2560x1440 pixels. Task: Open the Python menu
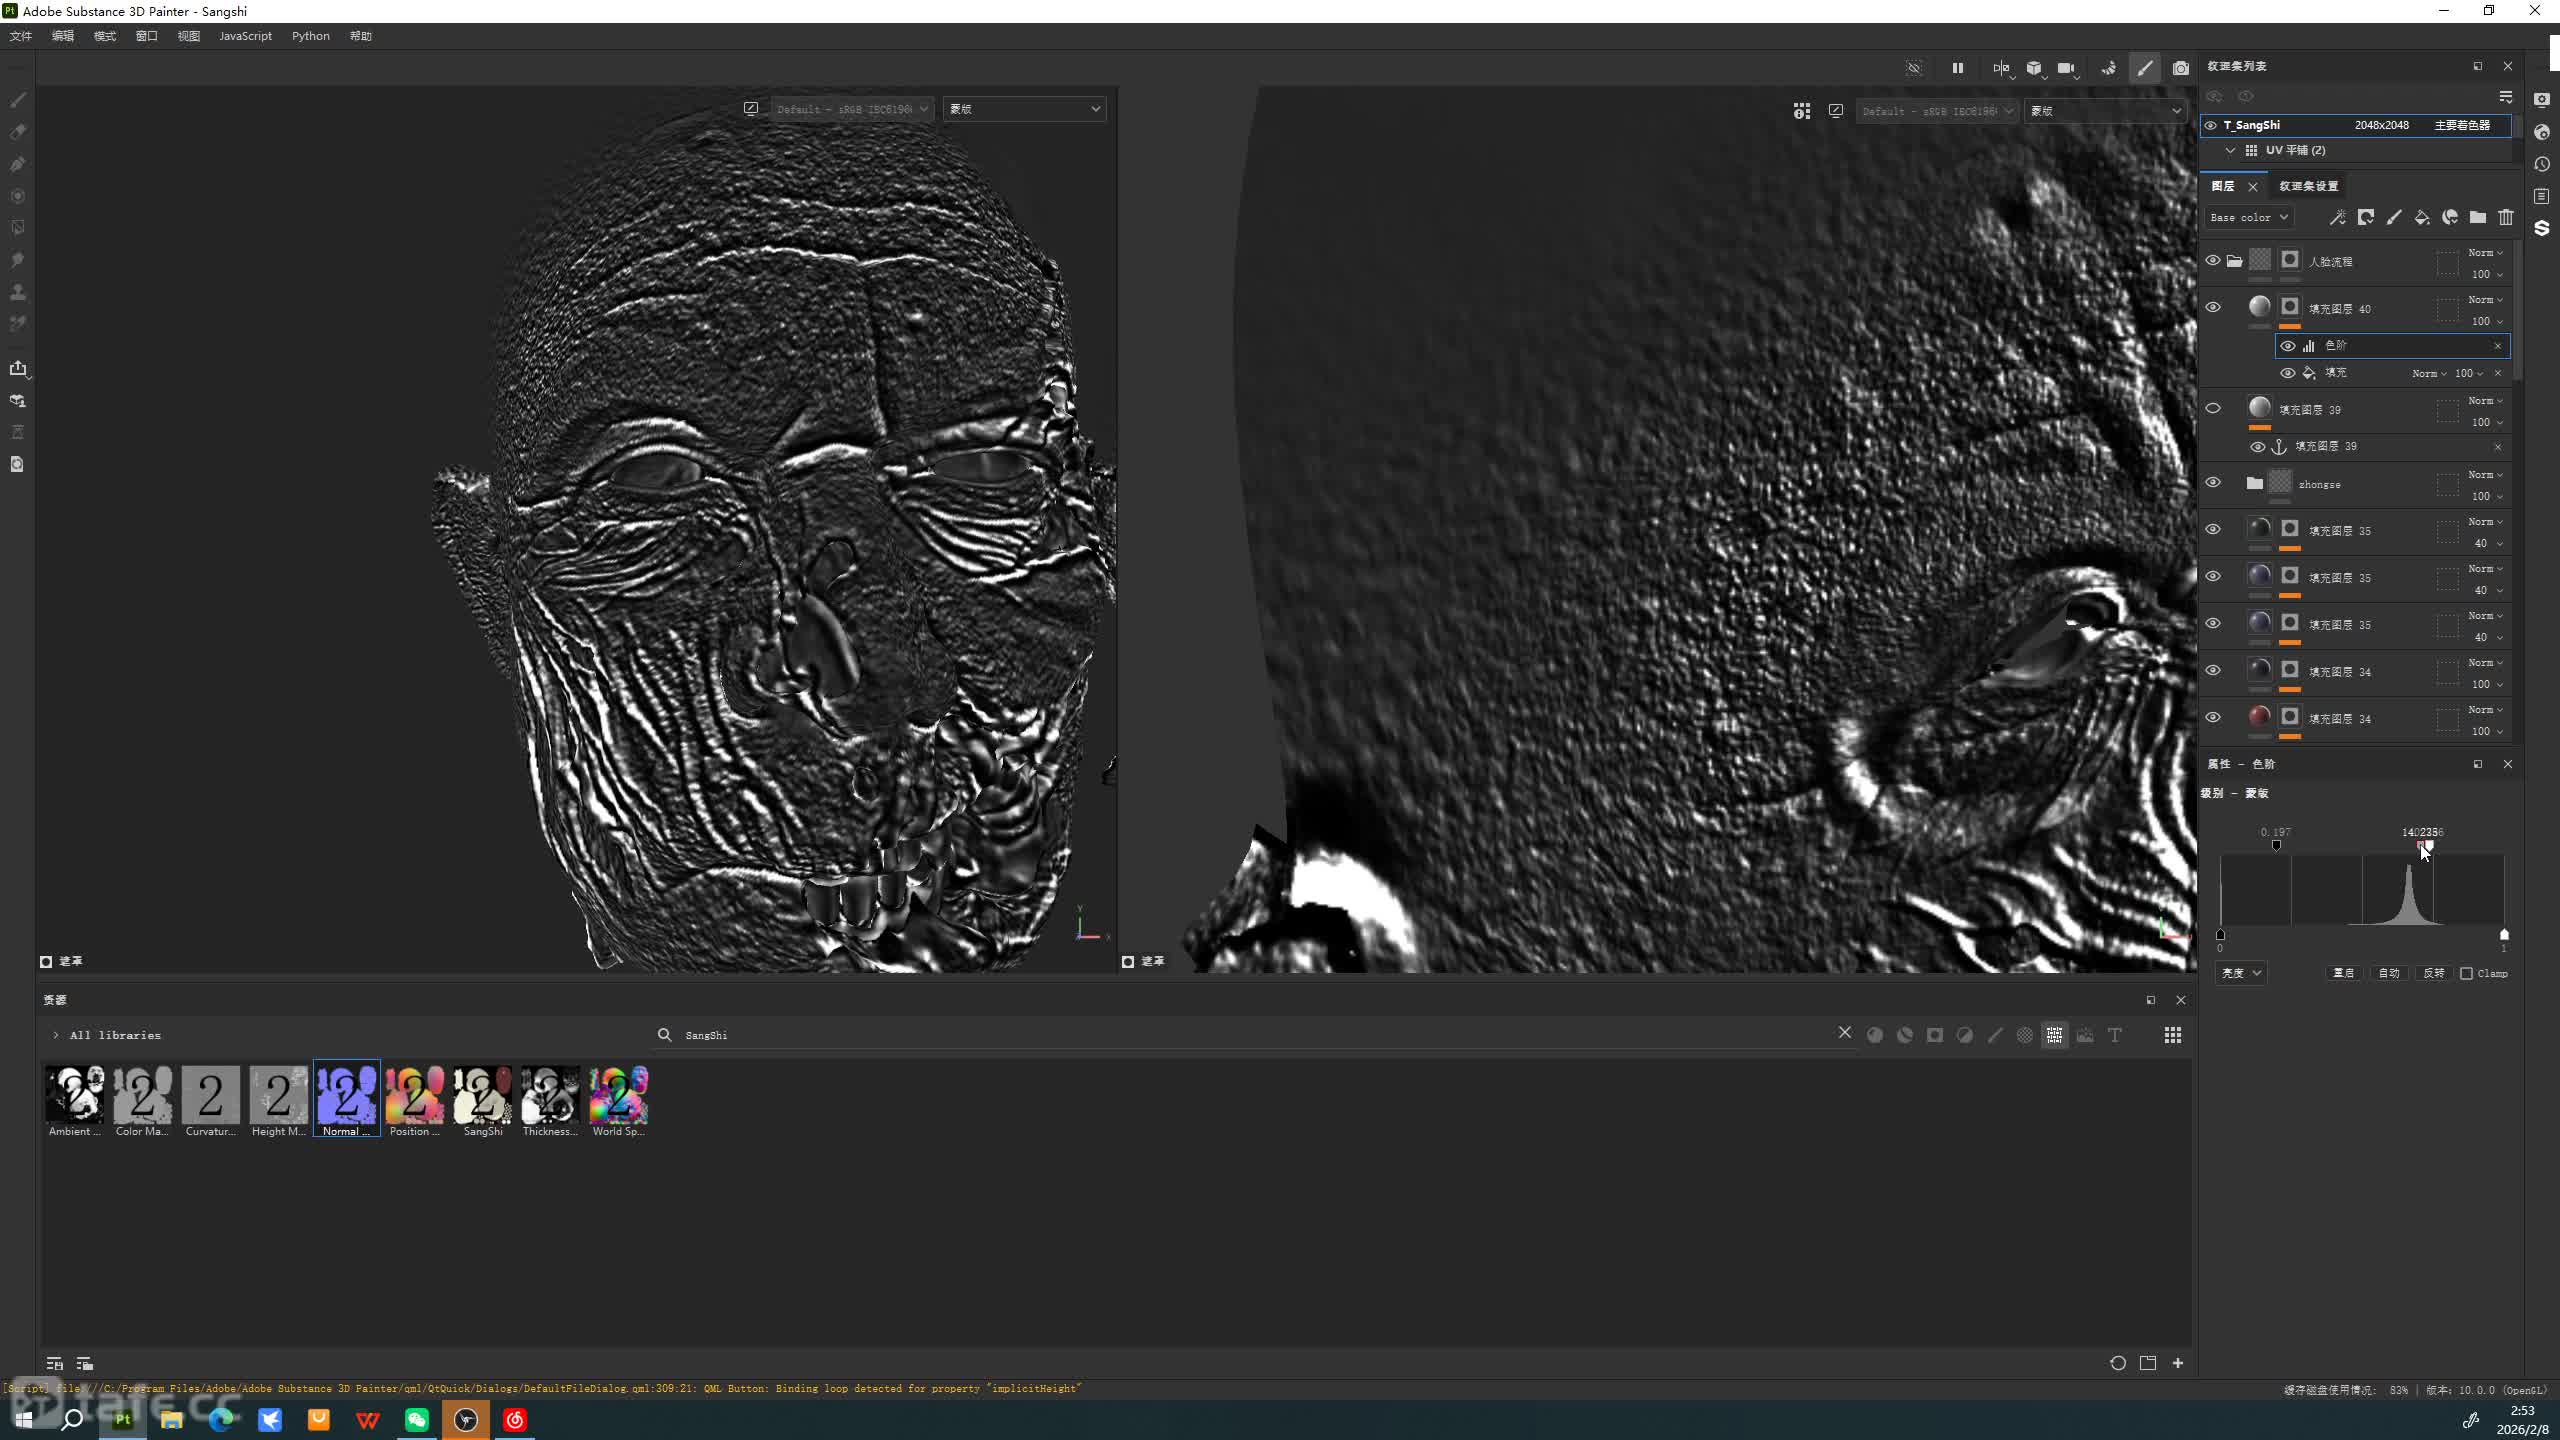click(x=310, y=36)
